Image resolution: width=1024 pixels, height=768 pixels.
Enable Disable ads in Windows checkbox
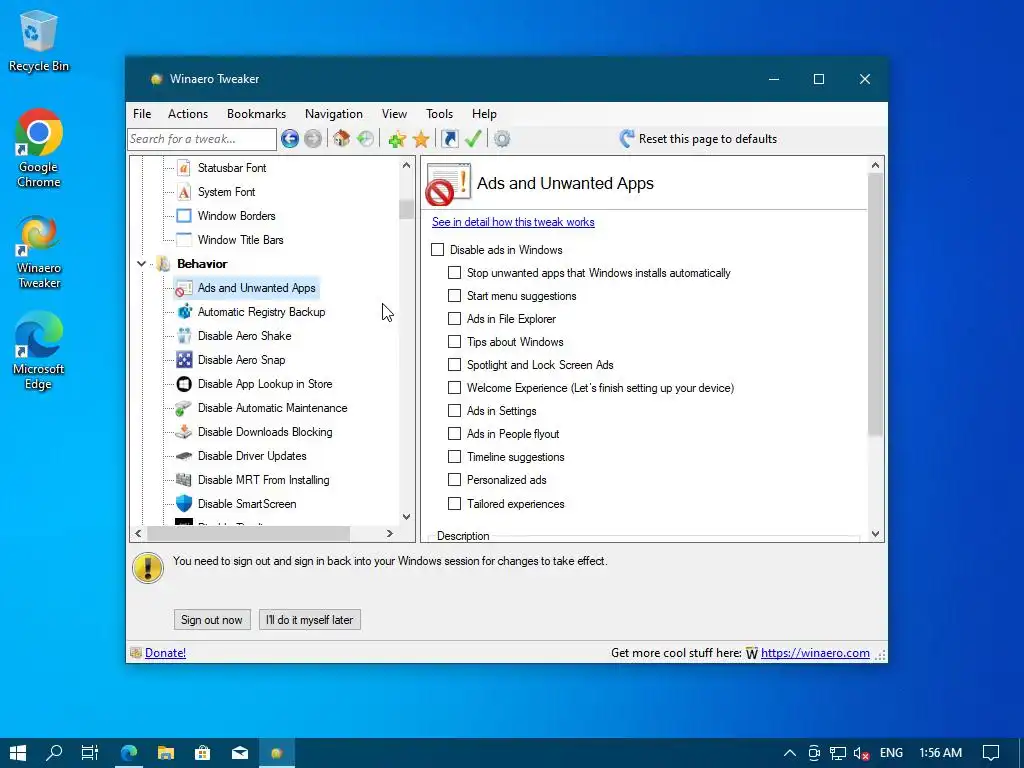tap(438, 249)
